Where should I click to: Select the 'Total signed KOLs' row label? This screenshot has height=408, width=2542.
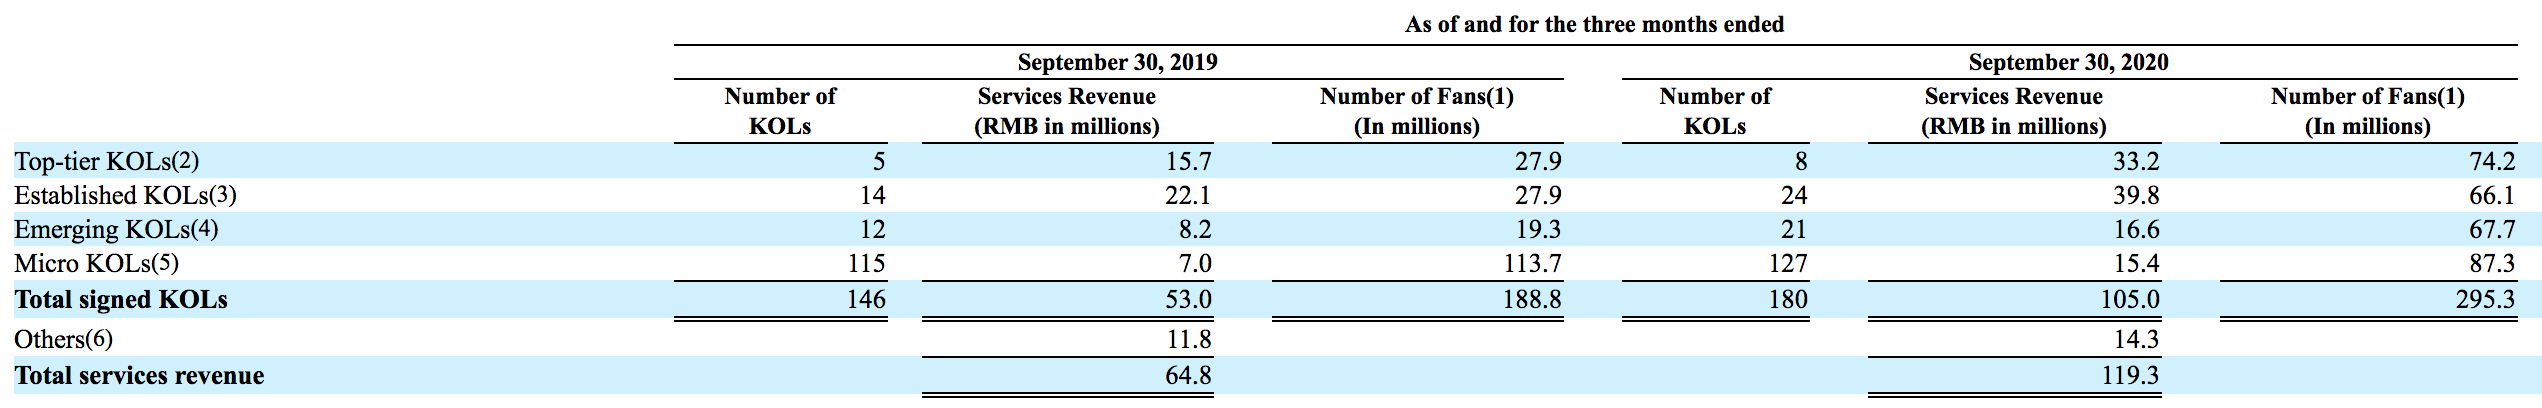[121, 300]
